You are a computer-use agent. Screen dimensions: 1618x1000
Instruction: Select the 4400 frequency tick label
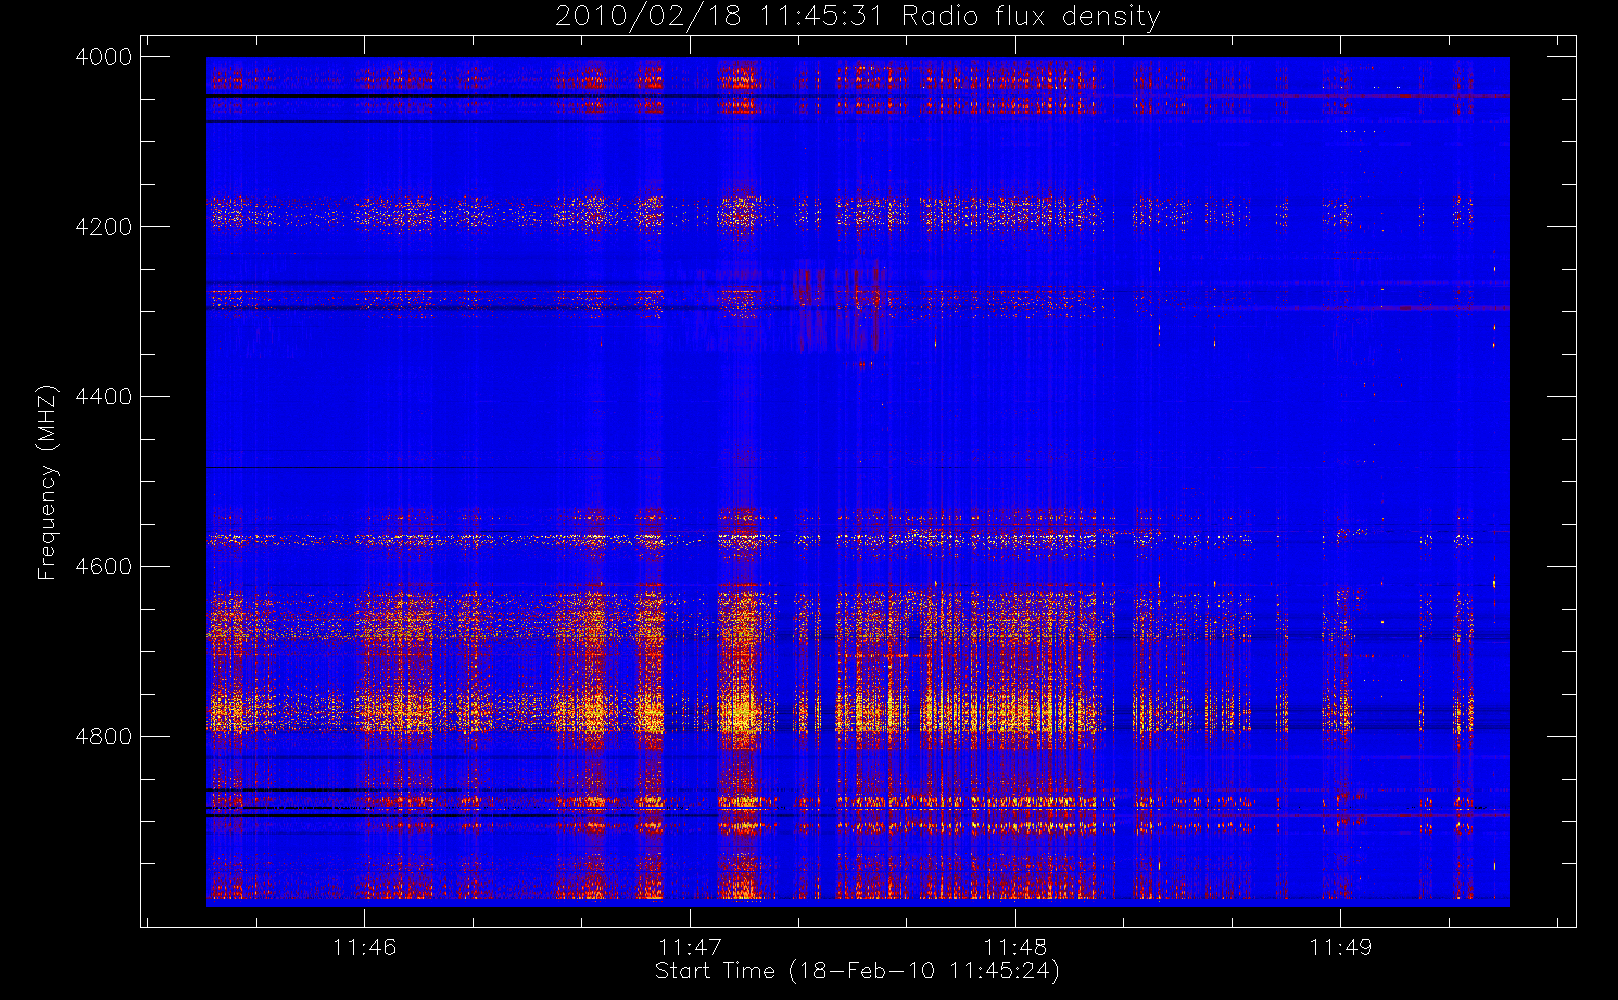pos(104,397)
